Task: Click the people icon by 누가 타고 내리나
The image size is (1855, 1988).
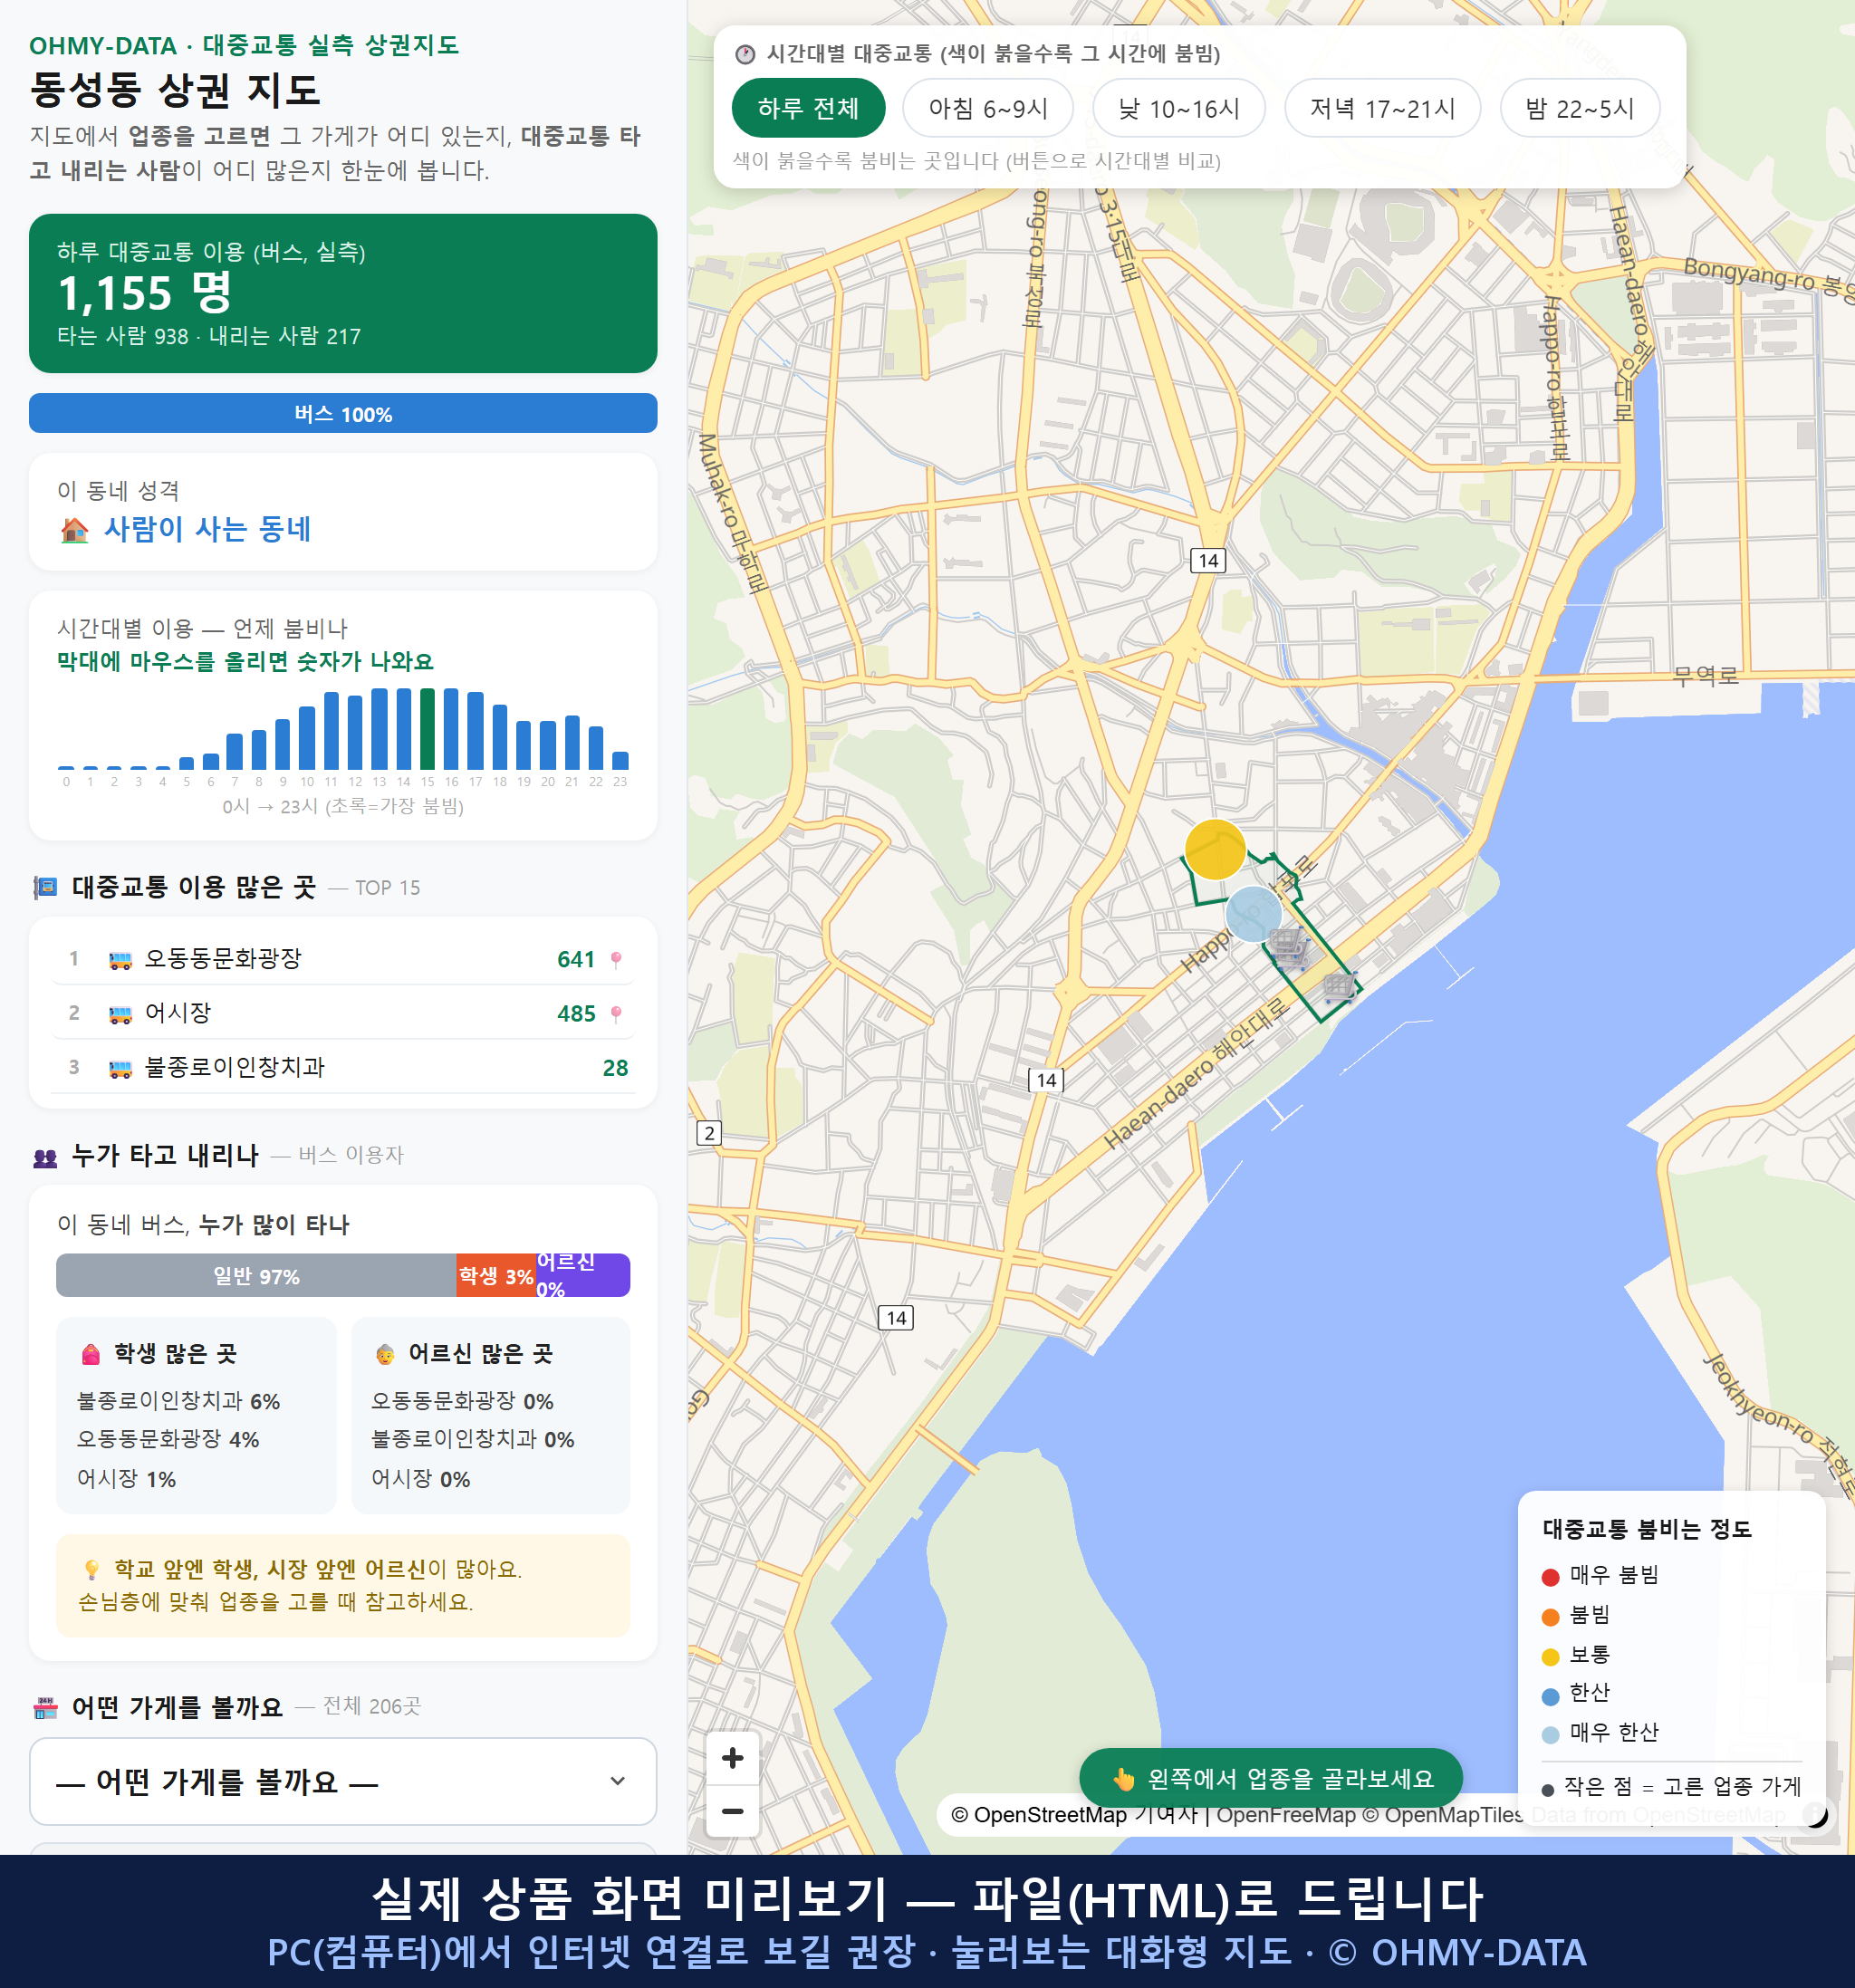Action: (45, 1157)
